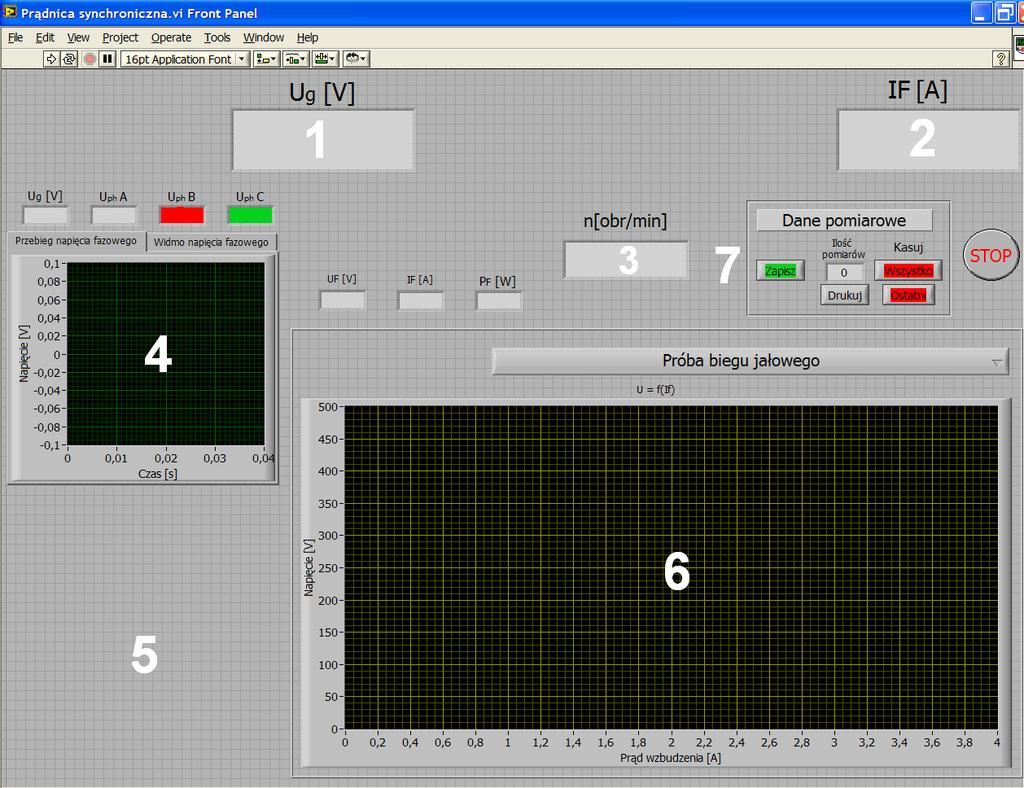The height and width of the screenshot is (788, 1024).
Task: Click the Prąd wzbudzenia [A] axis label
Action: (x=670, y=758)
